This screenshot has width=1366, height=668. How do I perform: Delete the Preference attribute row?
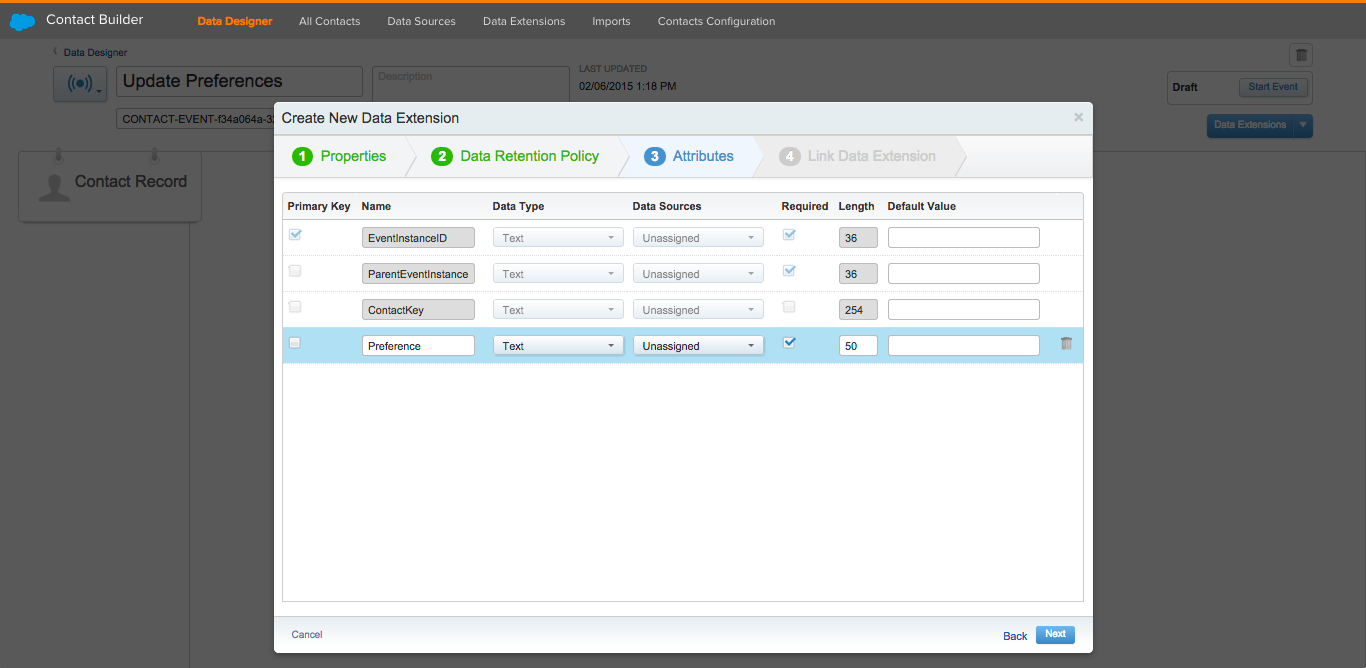(x=1066, y=344)
